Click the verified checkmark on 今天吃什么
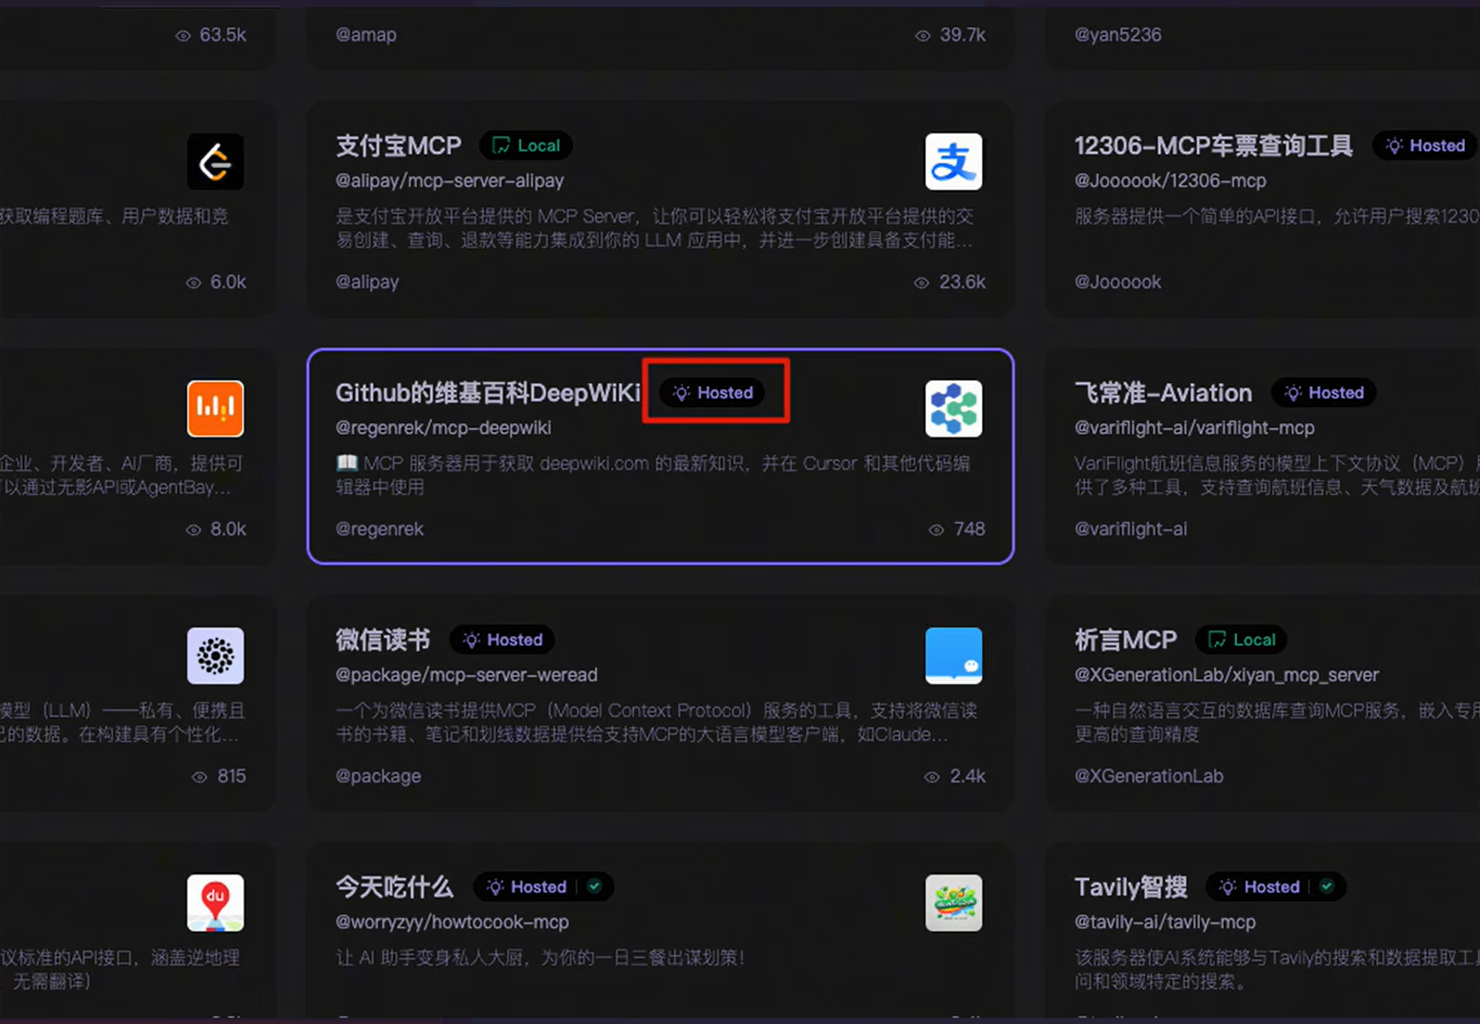Screen dimensions: 1480x1024 tap(595, 886)
